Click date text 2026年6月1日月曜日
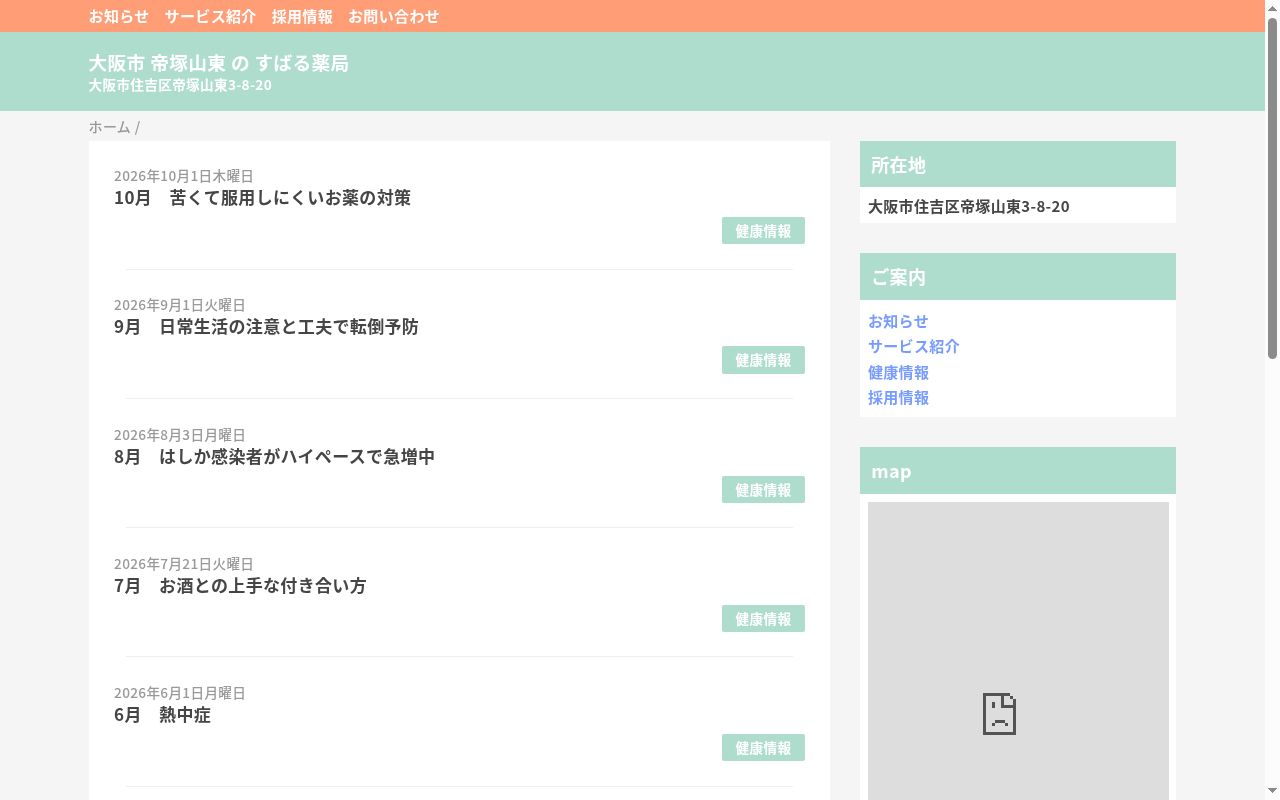Screen dimensions: 1280x800 [179, 693]
